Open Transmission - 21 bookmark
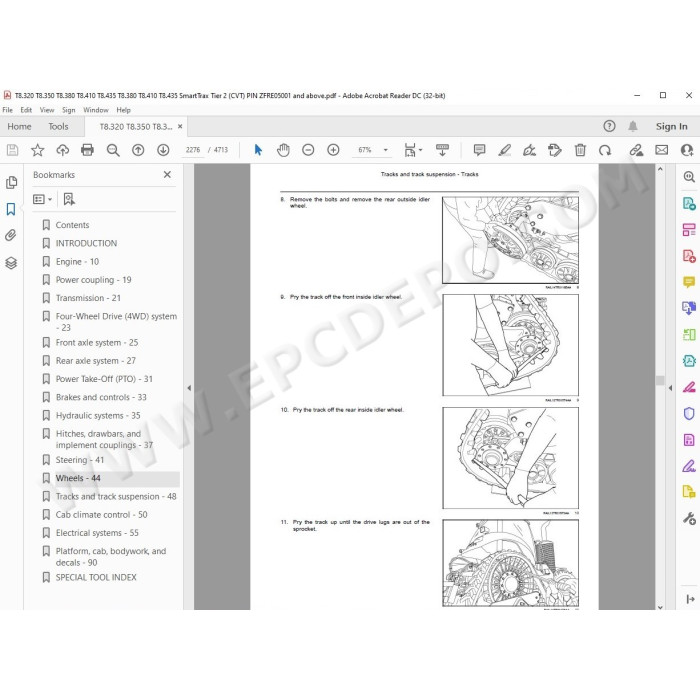700x700 pixels. (88, 298)
